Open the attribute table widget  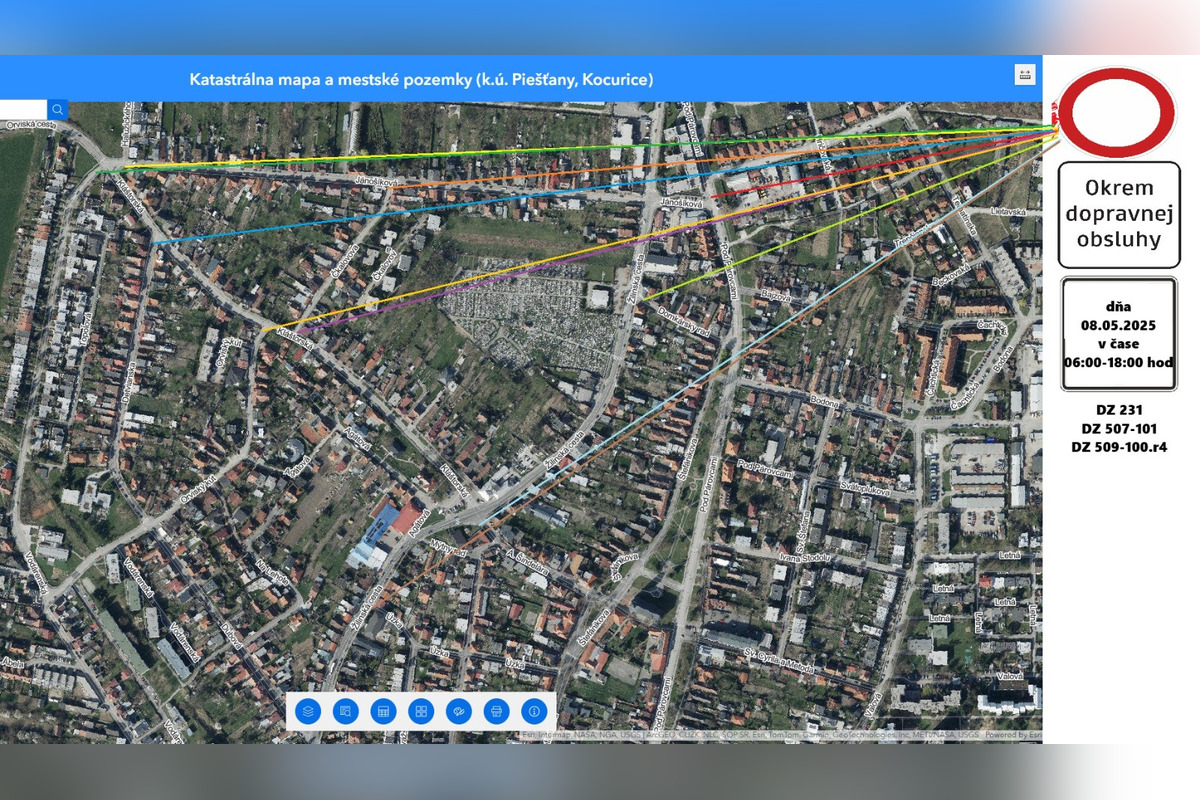pyautogui.click(x=383, y=711)
